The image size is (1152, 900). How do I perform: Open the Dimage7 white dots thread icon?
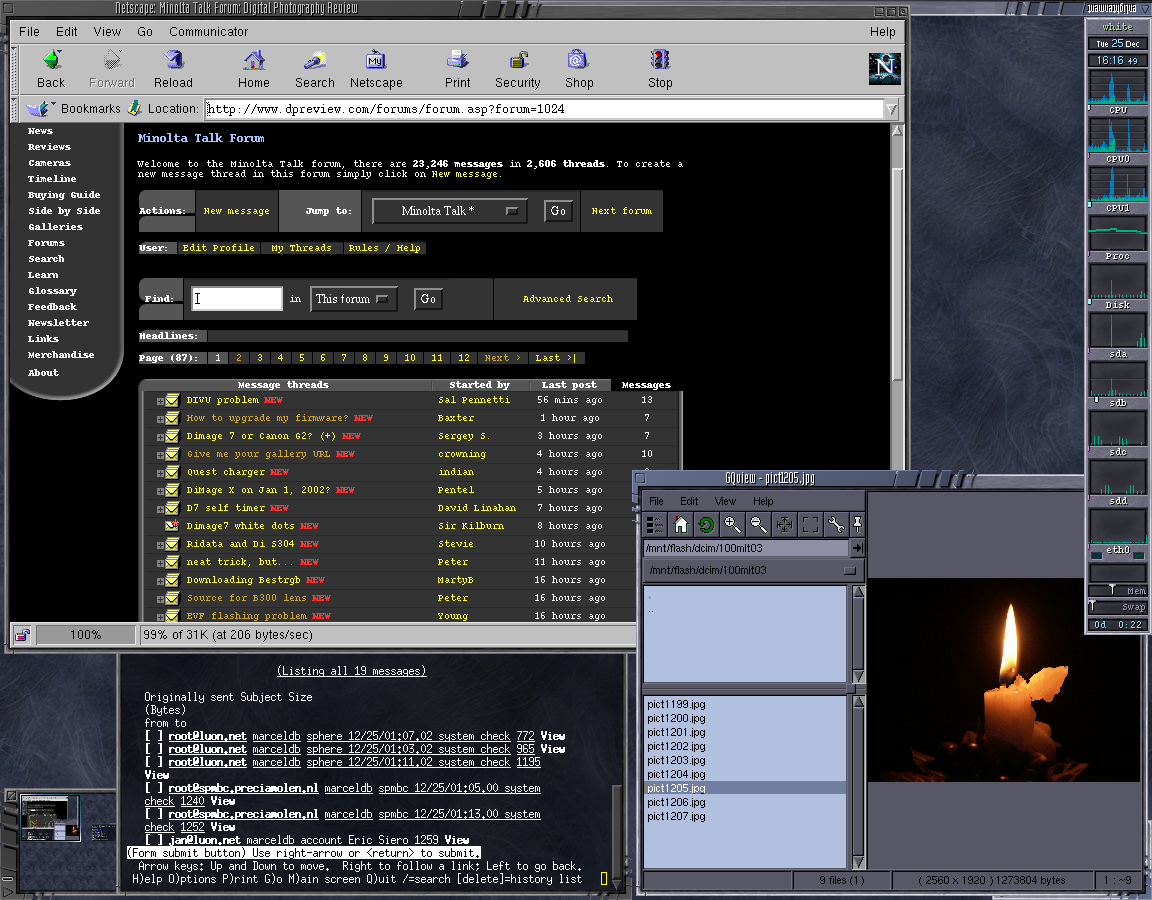(x=172, y=526)
